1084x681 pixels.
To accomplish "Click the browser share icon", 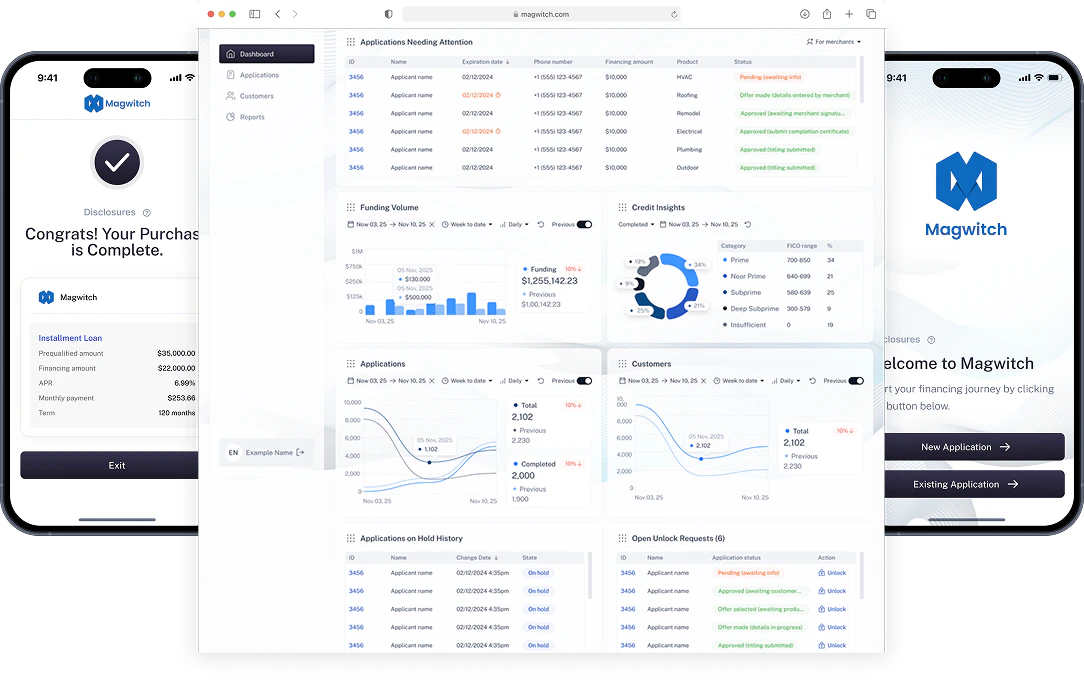I will [827, 14].
